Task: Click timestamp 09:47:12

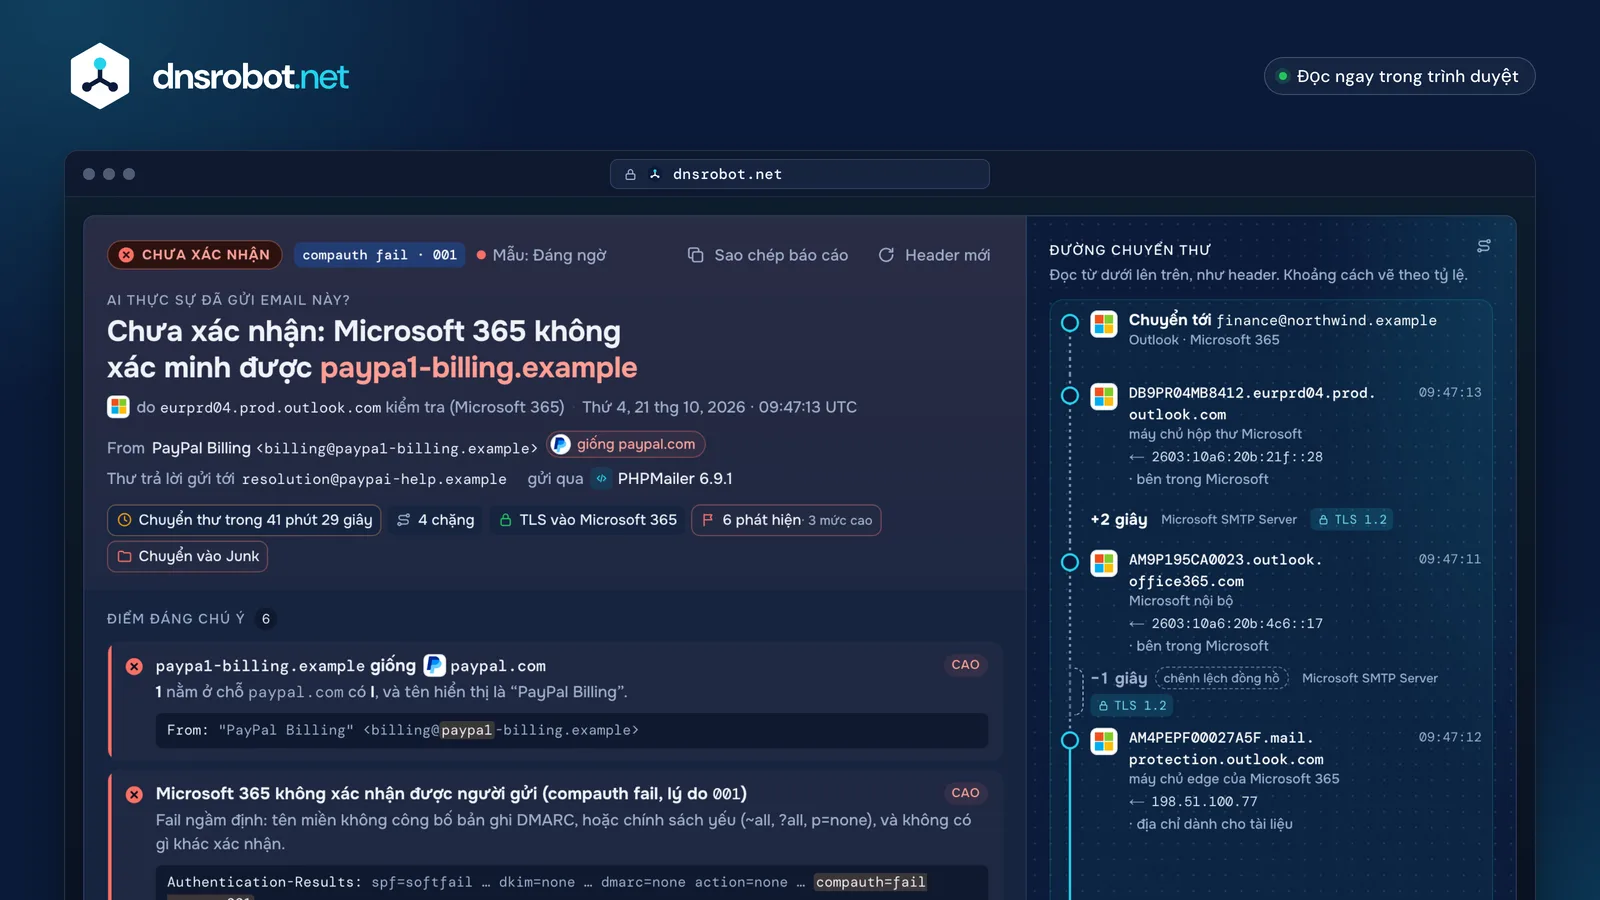Action: tap(1450, 738)
